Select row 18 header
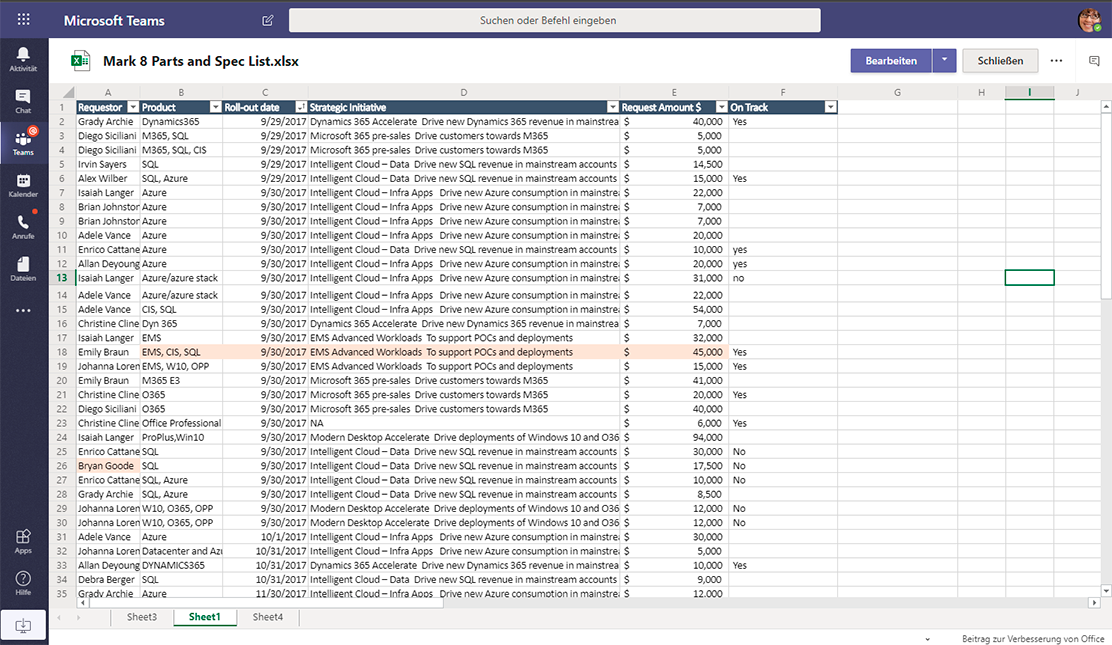This screenshot has width=1112, height=645. point(62,352)
